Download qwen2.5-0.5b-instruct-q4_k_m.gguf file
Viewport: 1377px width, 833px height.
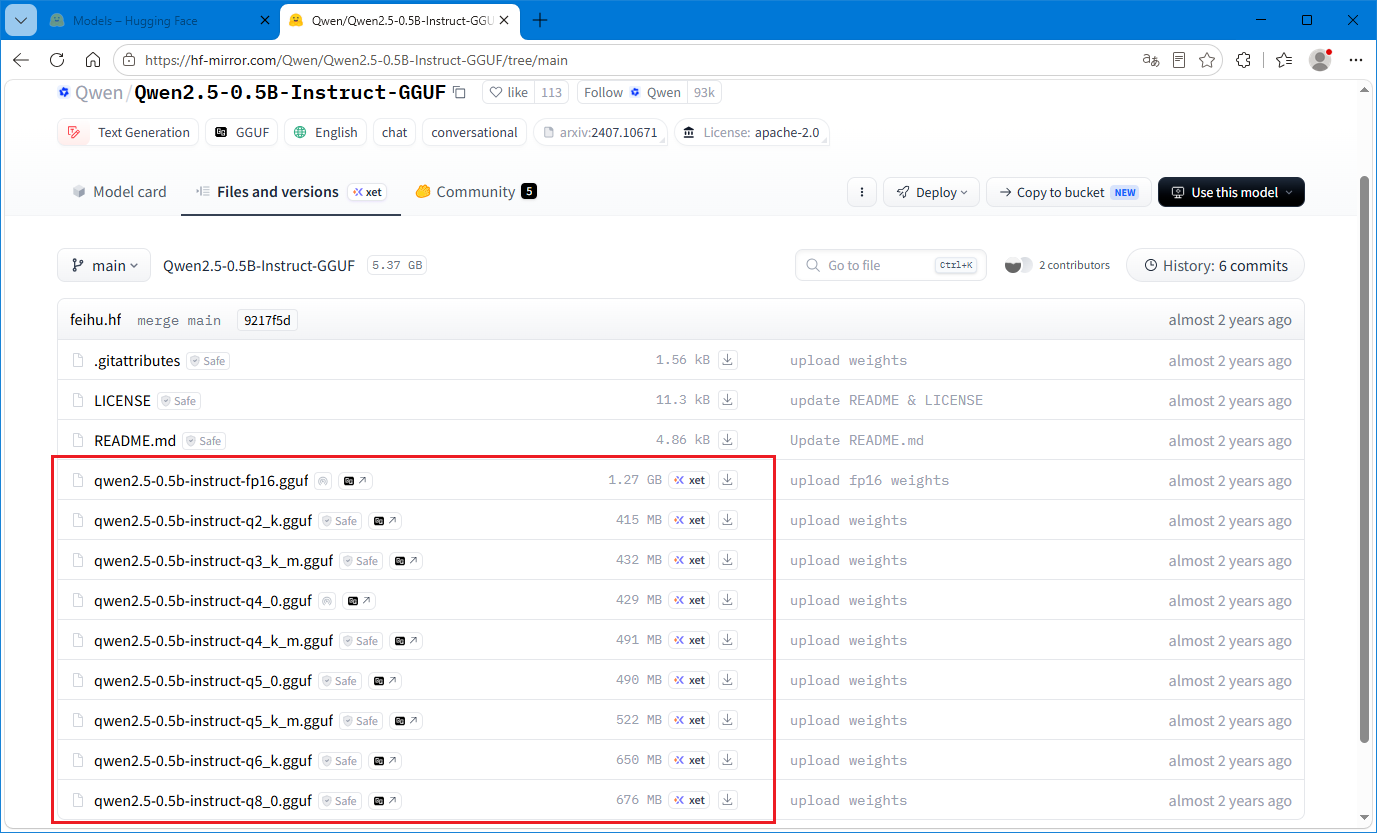728,640
